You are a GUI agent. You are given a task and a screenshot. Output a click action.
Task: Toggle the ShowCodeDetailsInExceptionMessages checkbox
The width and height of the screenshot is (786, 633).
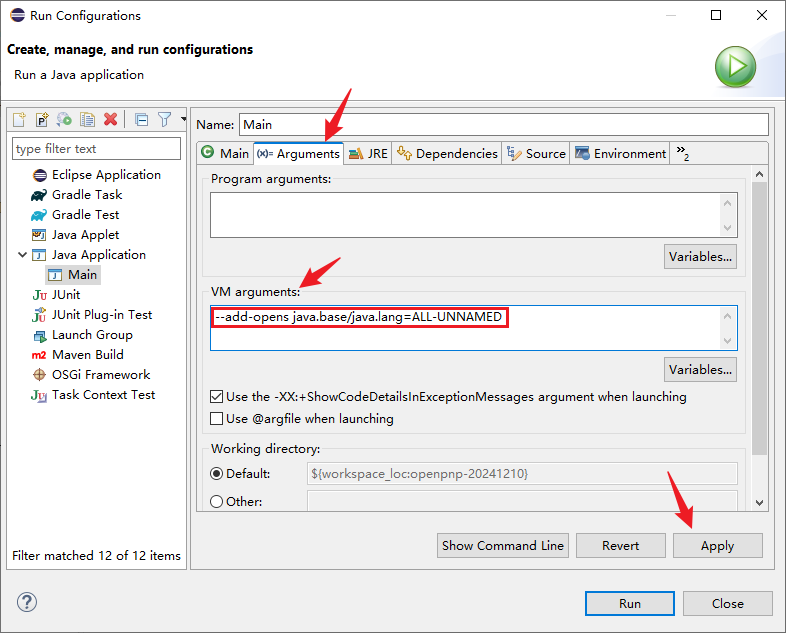pos(217,397)
